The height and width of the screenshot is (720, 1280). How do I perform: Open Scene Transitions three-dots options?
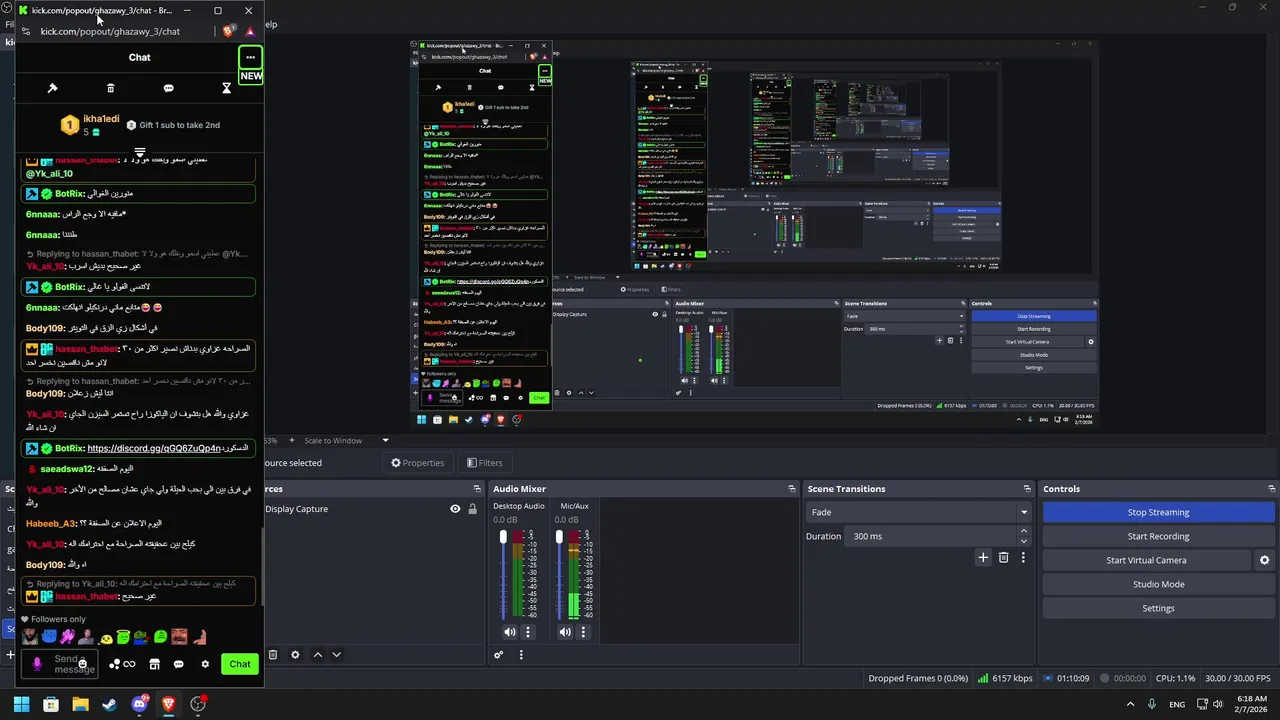pyautogui.click(x=1023, y=558)
